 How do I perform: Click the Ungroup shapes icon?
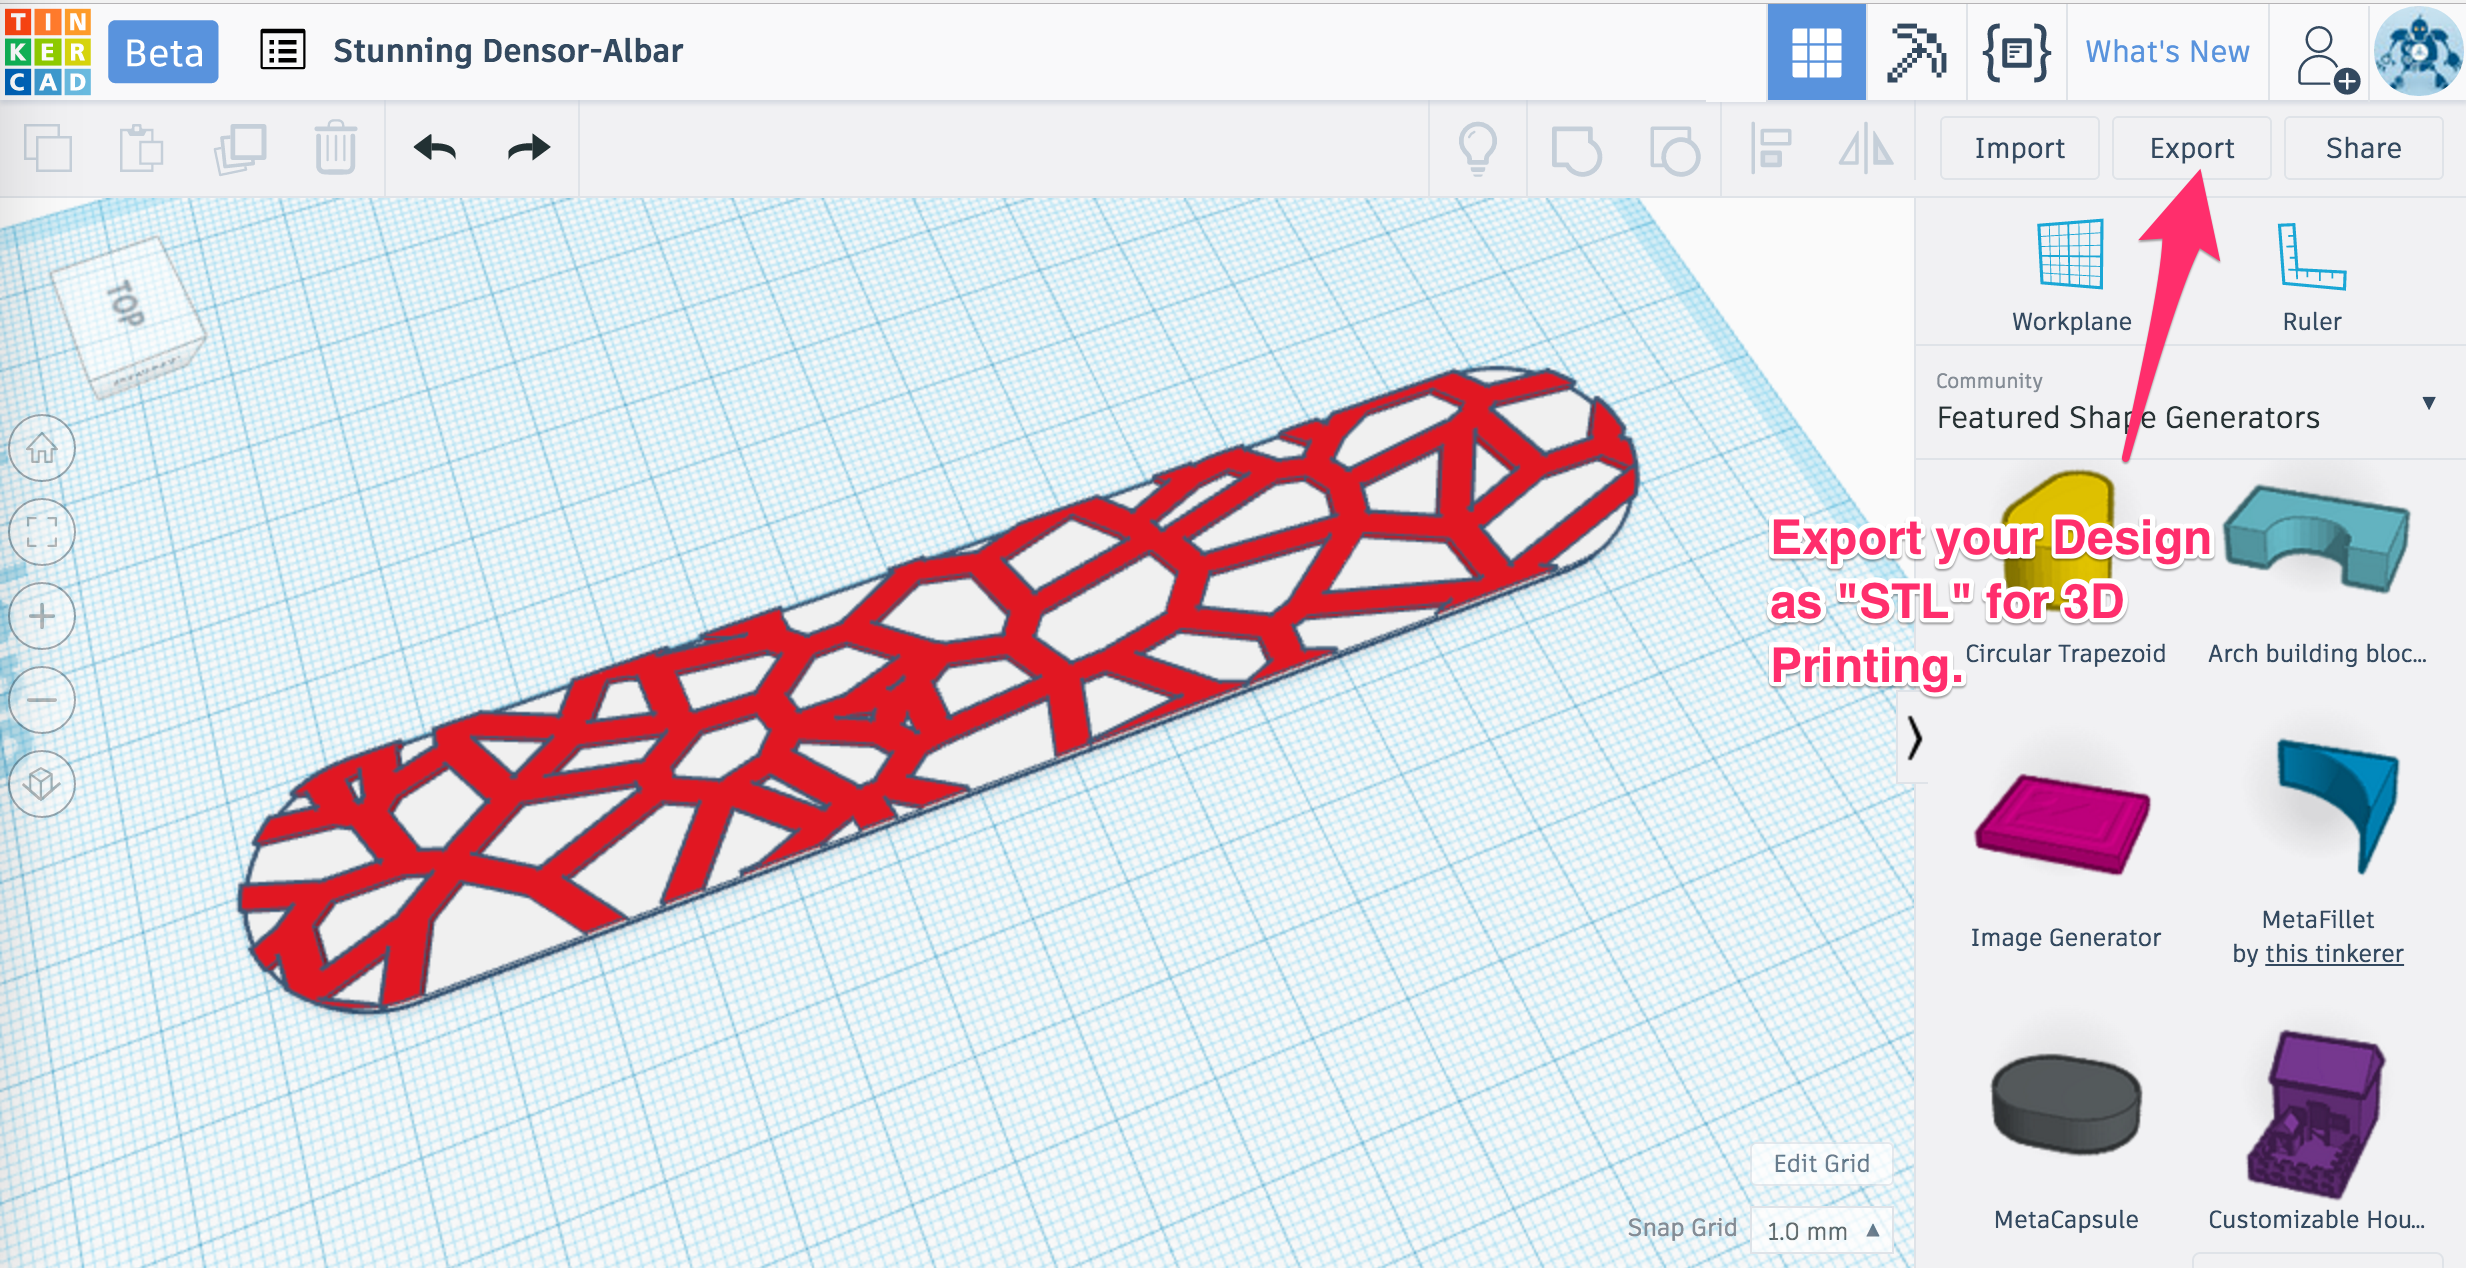(1674, 149)
